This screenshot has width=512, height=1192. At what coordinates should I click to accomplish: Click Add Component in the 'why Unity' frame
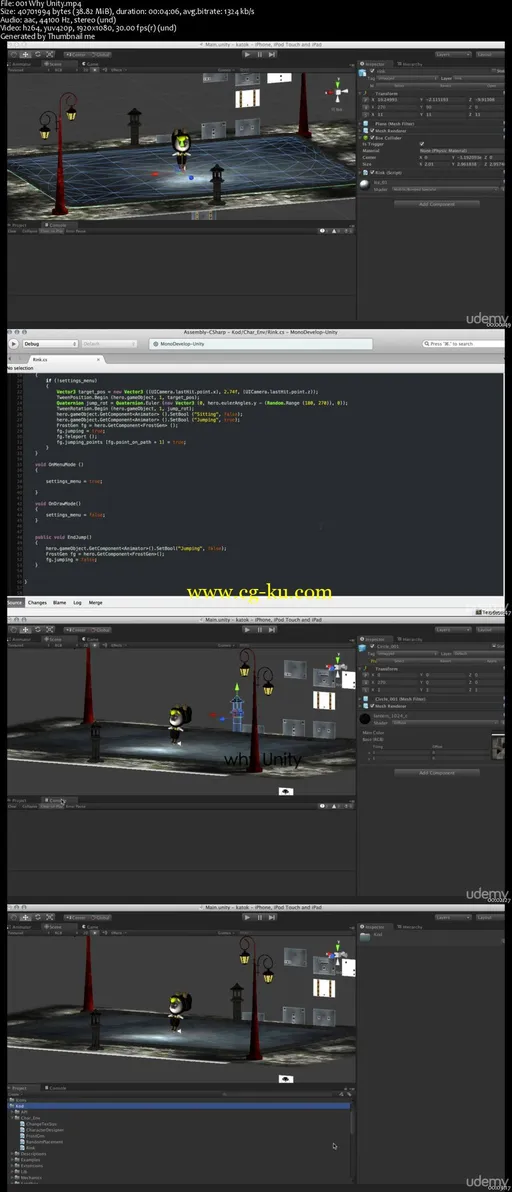(436, 772)
